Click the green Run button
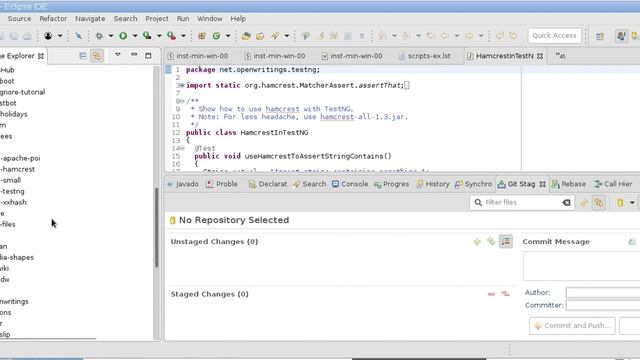Screen dimensions: 640x360 pyautogui.click(x=123, y=36)
